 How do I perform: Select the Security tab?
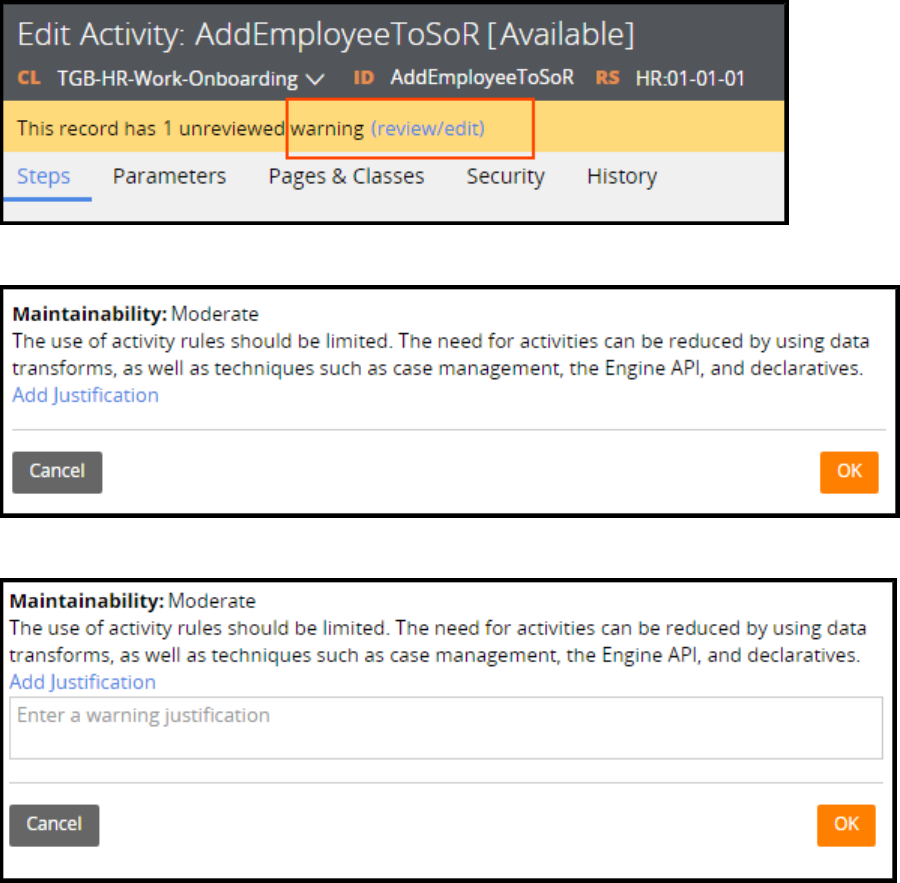505,177
